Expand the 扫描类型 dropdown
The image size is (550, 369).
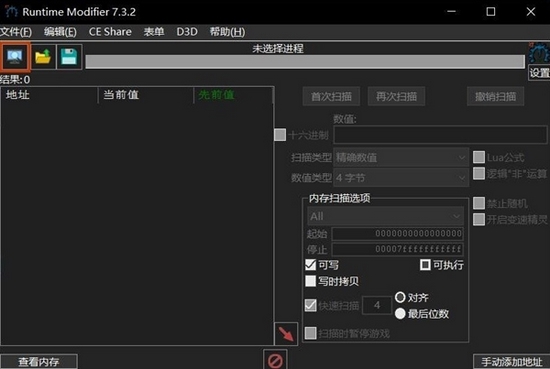click(401, 157)
